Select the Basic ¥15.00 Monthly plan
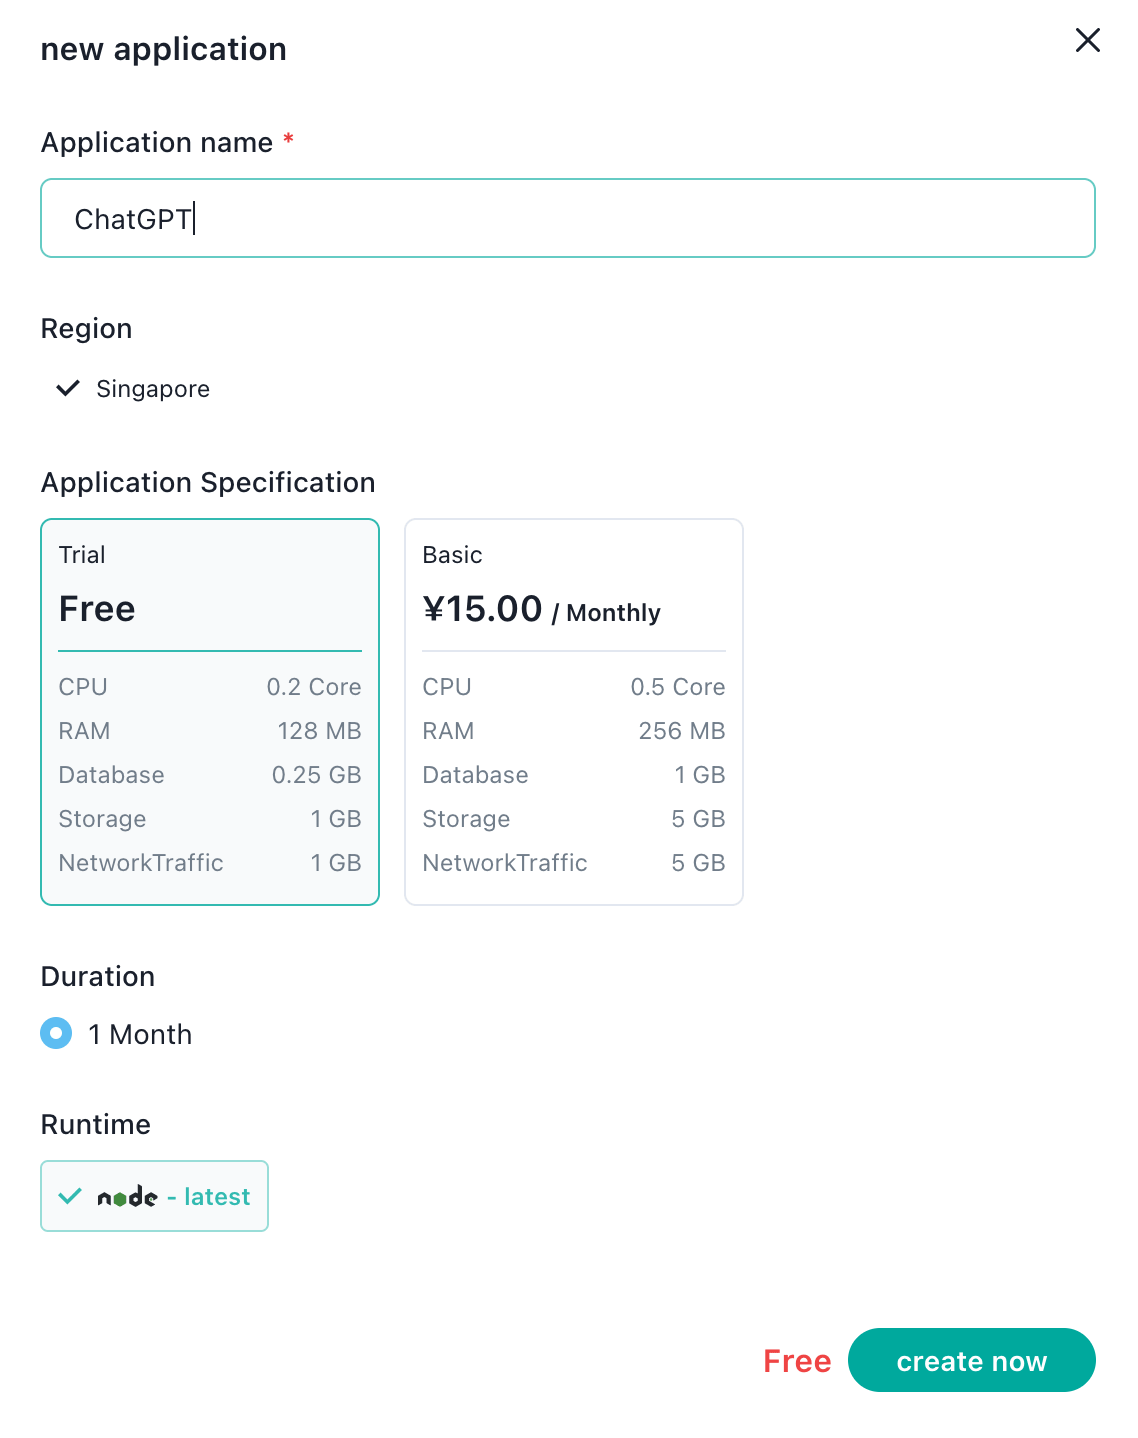This screenshot has height=1438, width=1138. tap(574, 712)
